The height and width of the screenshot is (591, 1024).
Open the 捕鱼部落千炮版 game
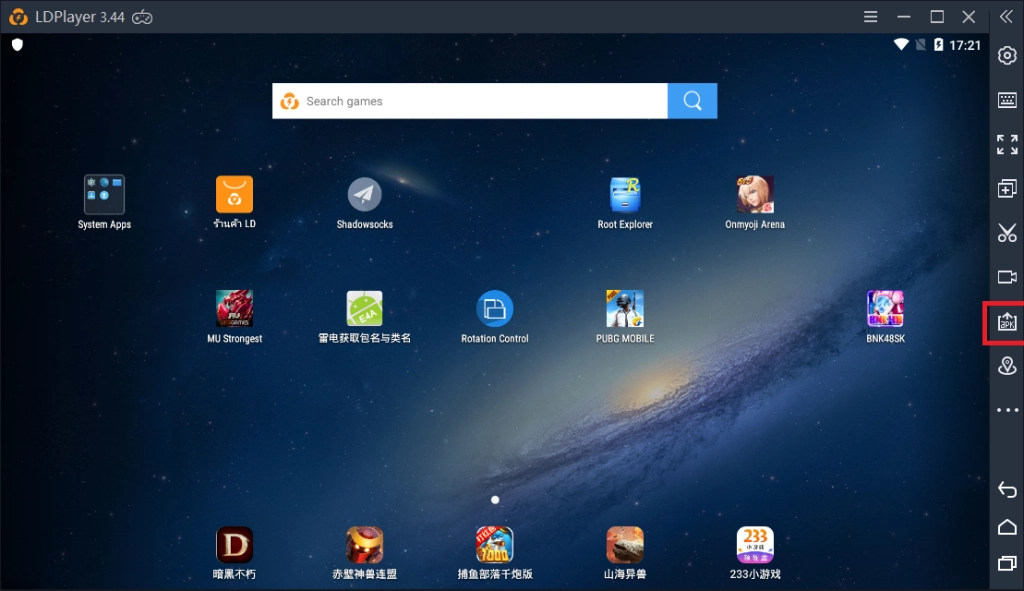point(494,545)
